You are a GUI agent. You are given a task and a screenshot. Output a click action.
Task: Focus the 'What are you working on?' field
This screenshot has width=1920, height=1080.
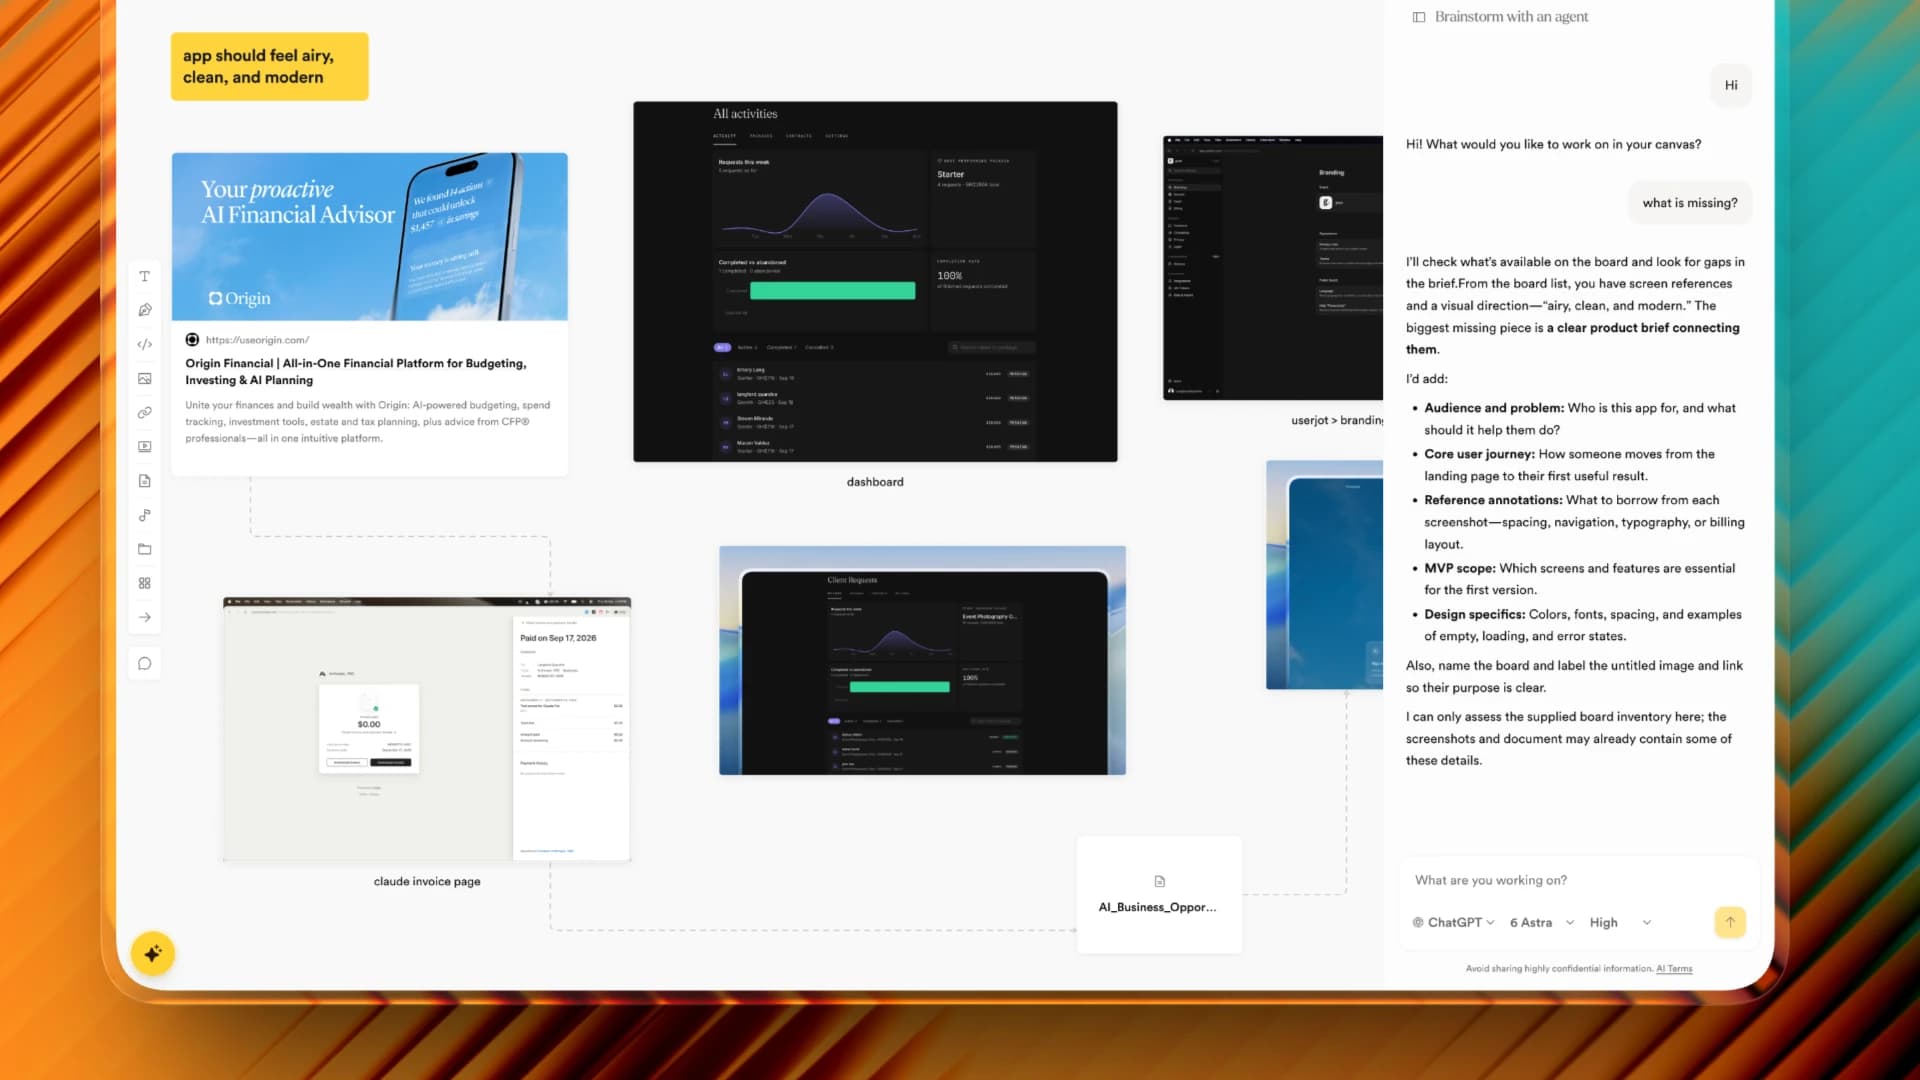click(1578, 880)
